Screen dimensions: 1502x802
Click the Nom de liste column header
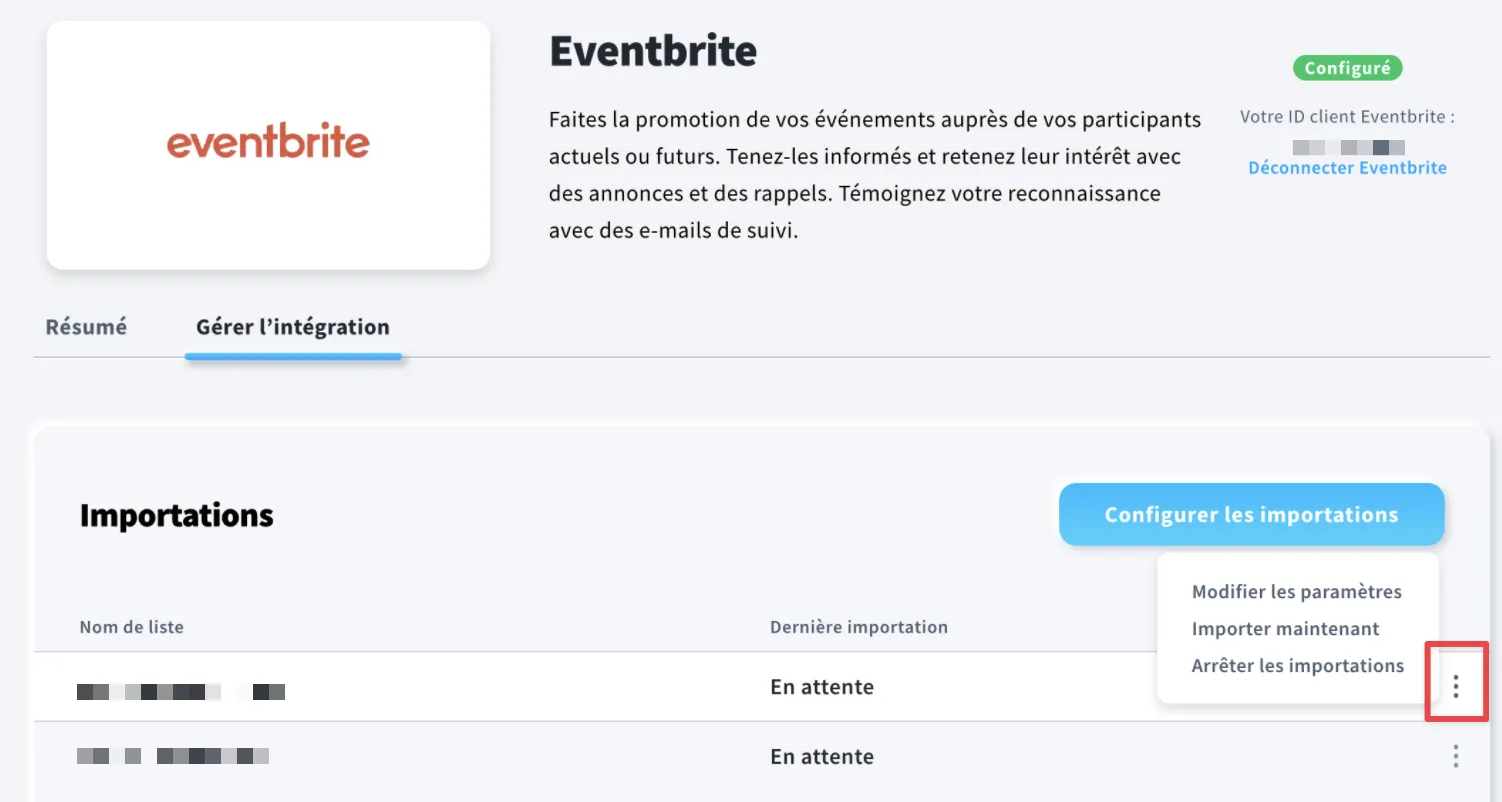click(132, 627)
